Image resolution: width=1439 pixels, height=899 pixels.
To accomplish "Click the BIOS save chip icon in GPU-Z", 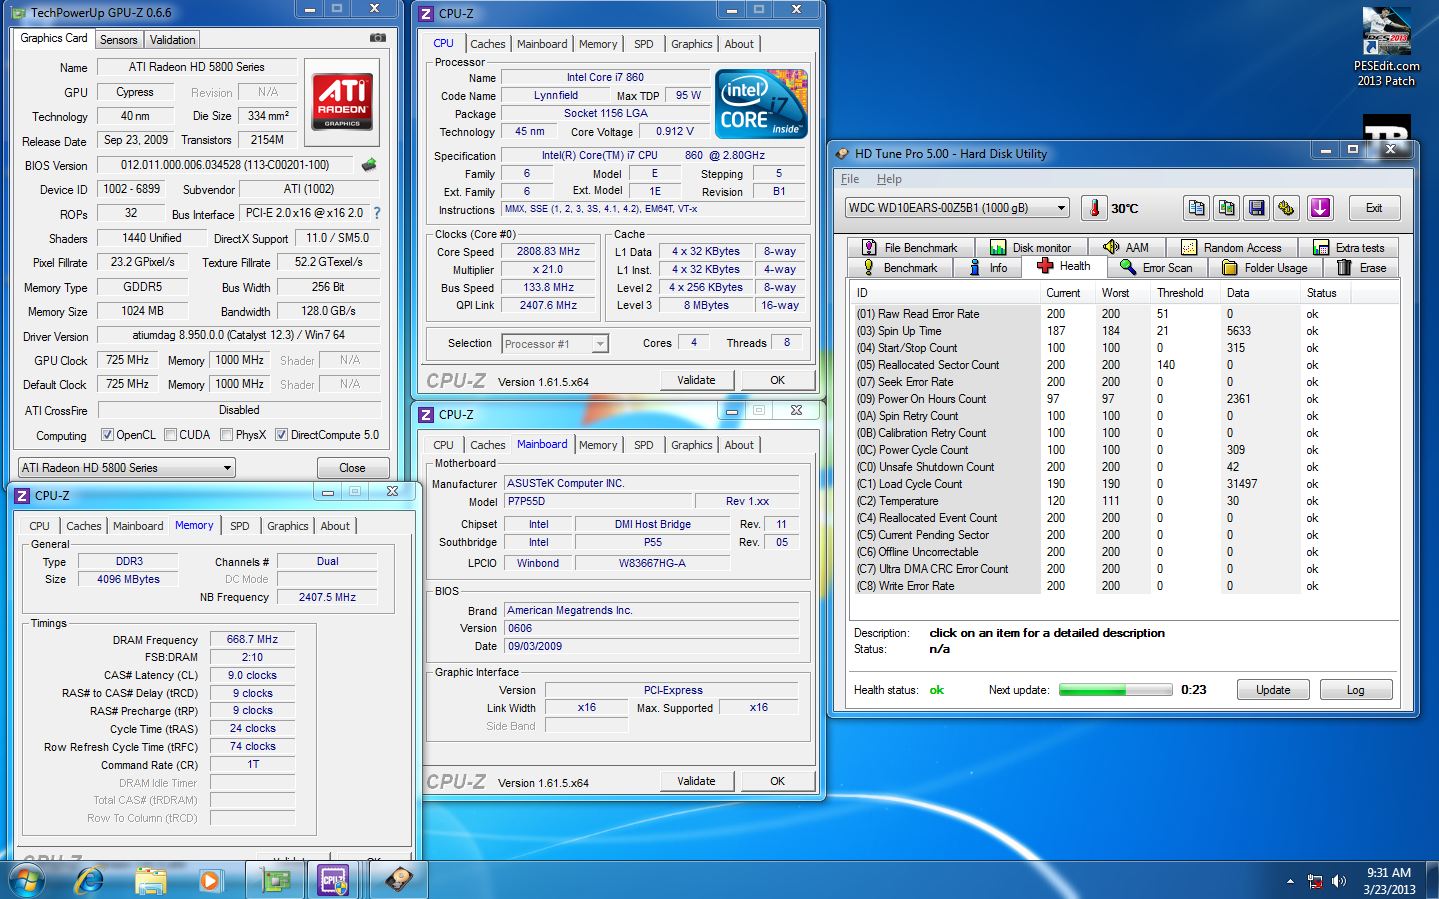I will pos(369,165).
